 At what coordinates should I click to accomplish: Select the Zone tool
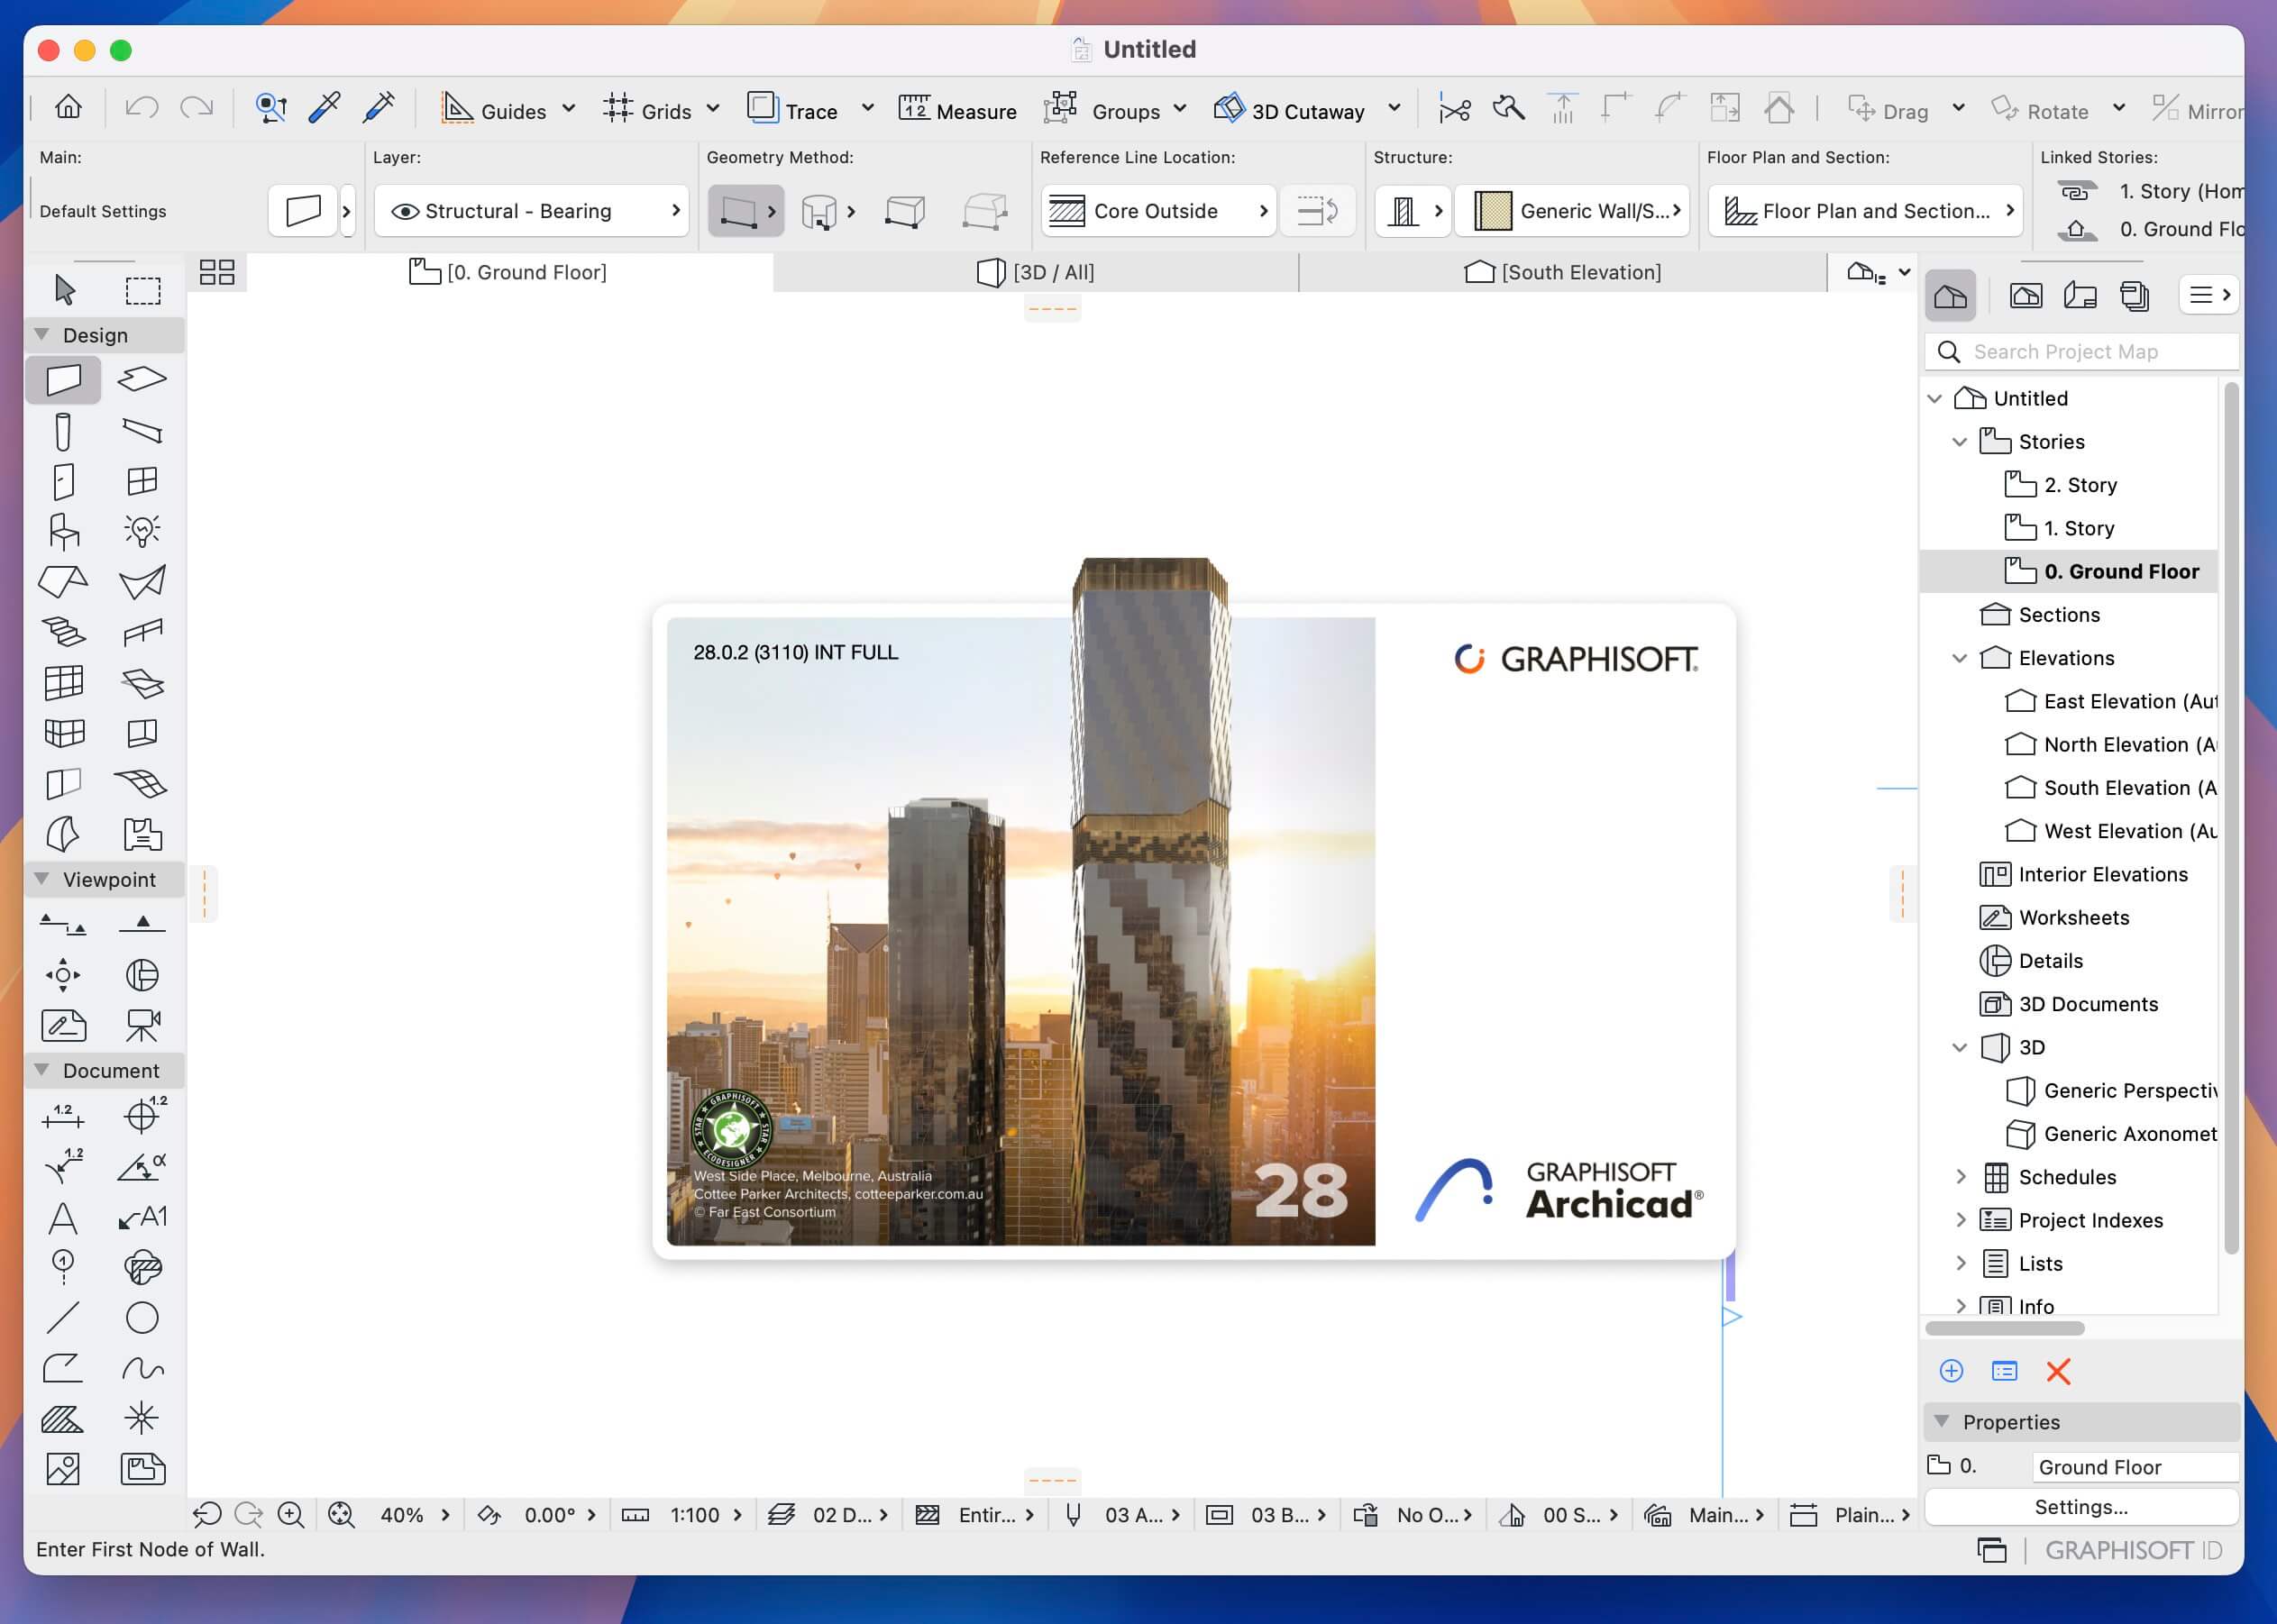[x=142, y=834]
